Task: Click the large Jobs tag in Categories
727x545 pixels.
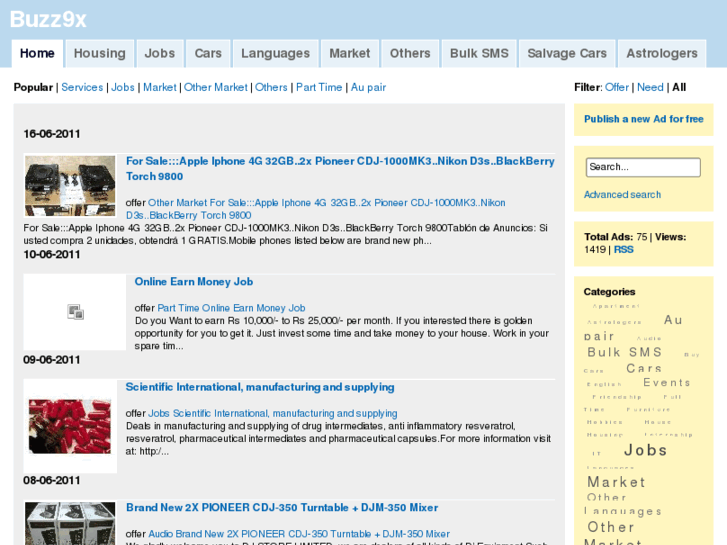Action: click(x=645, y=450)
